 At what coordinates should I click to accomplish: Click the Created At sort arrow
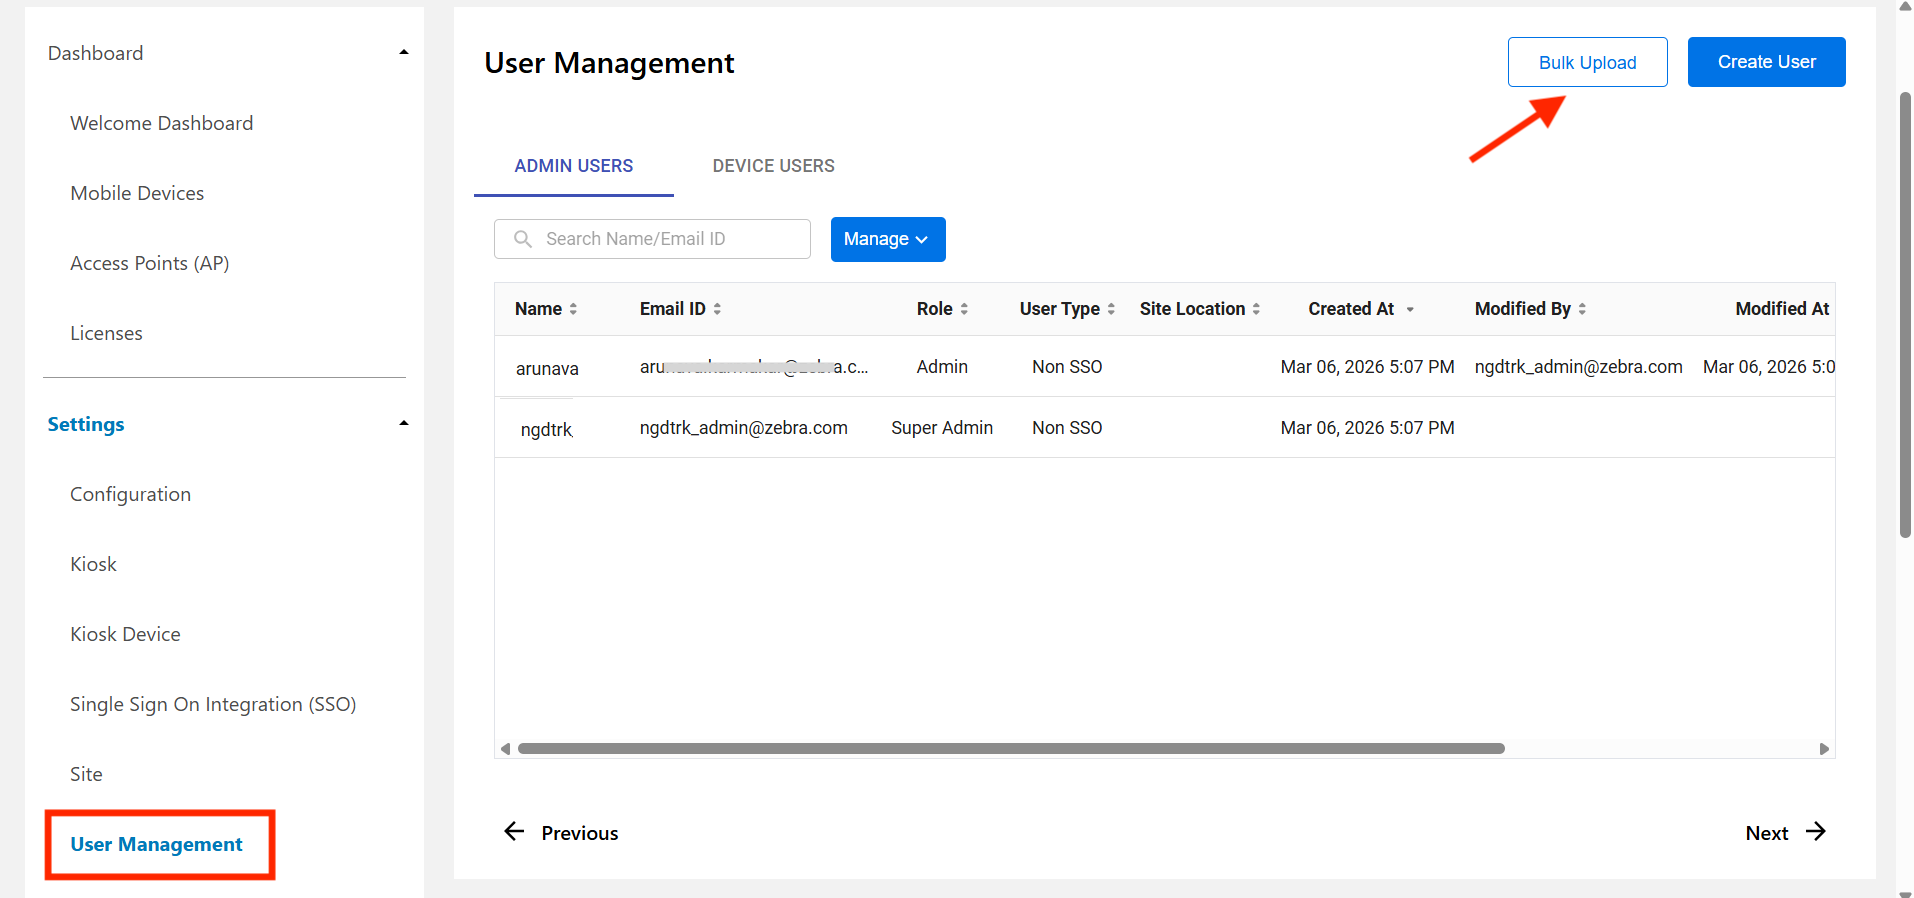point(1410,310)
